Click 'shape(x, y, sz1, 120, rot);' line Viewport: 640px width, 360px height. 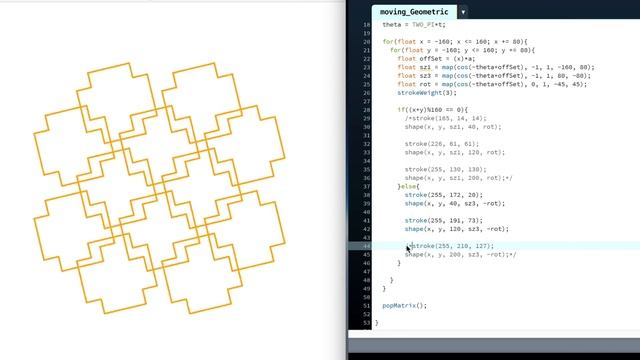[455, 152]
